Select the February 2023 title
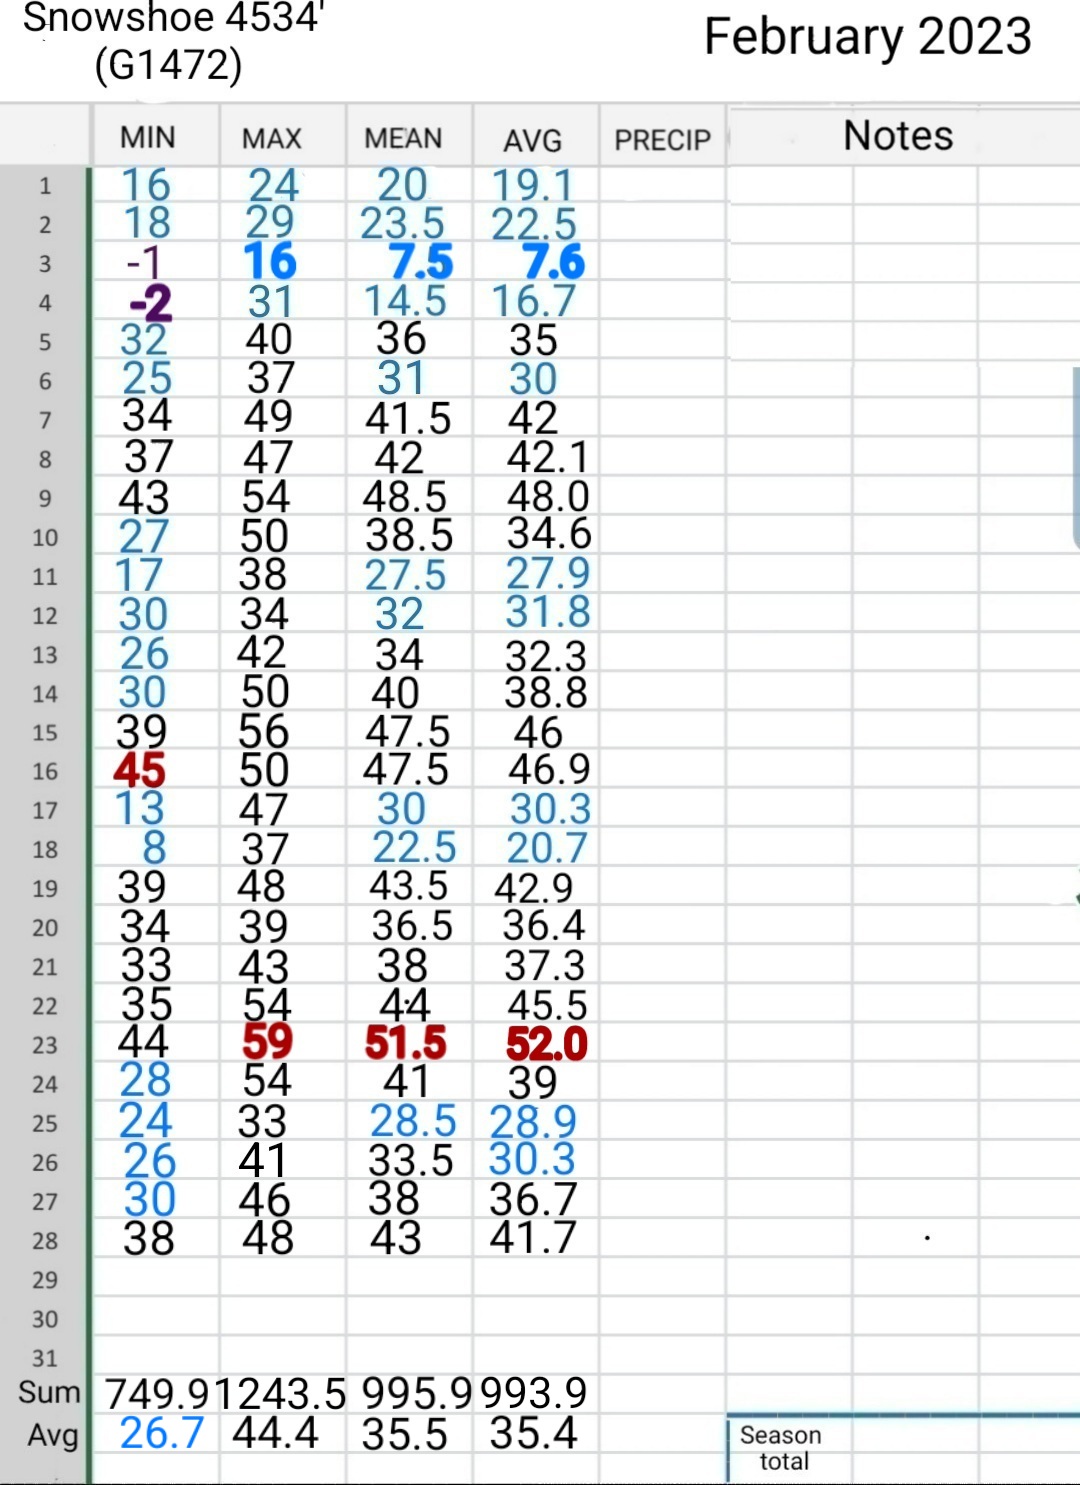 click(x=867, y=36)
